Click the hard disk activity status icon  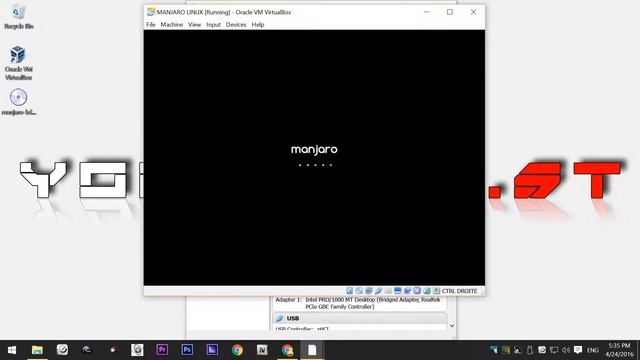(349, 291)
